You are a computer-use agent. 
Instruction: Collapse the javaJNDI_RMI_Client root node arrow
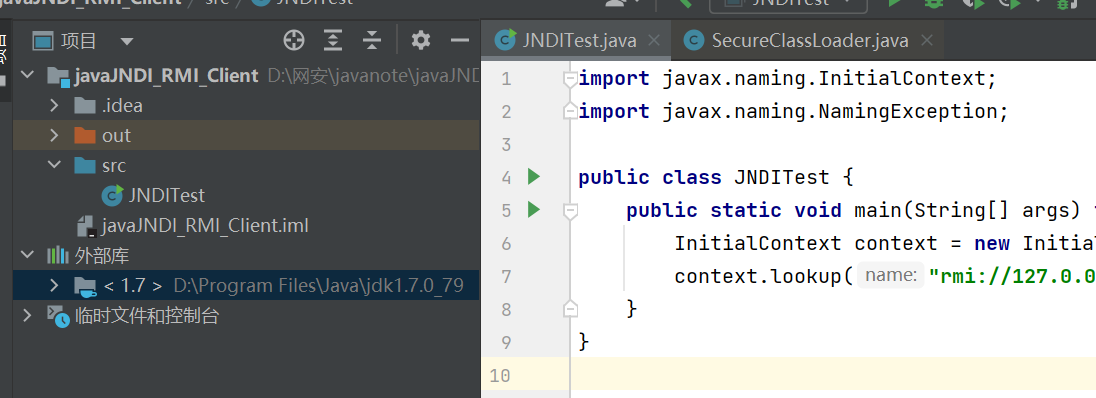[x=27, y=76]
